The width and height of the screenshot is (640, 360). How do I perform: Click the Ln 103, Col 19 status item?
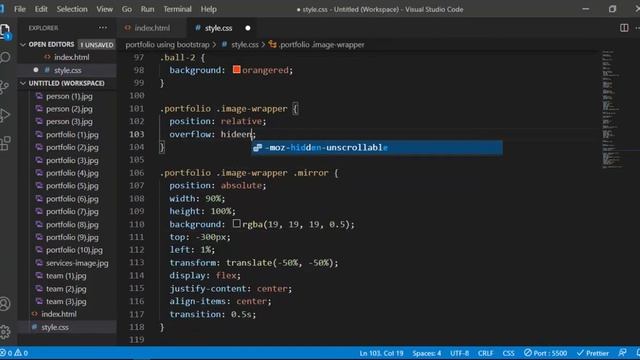point(381,353)
